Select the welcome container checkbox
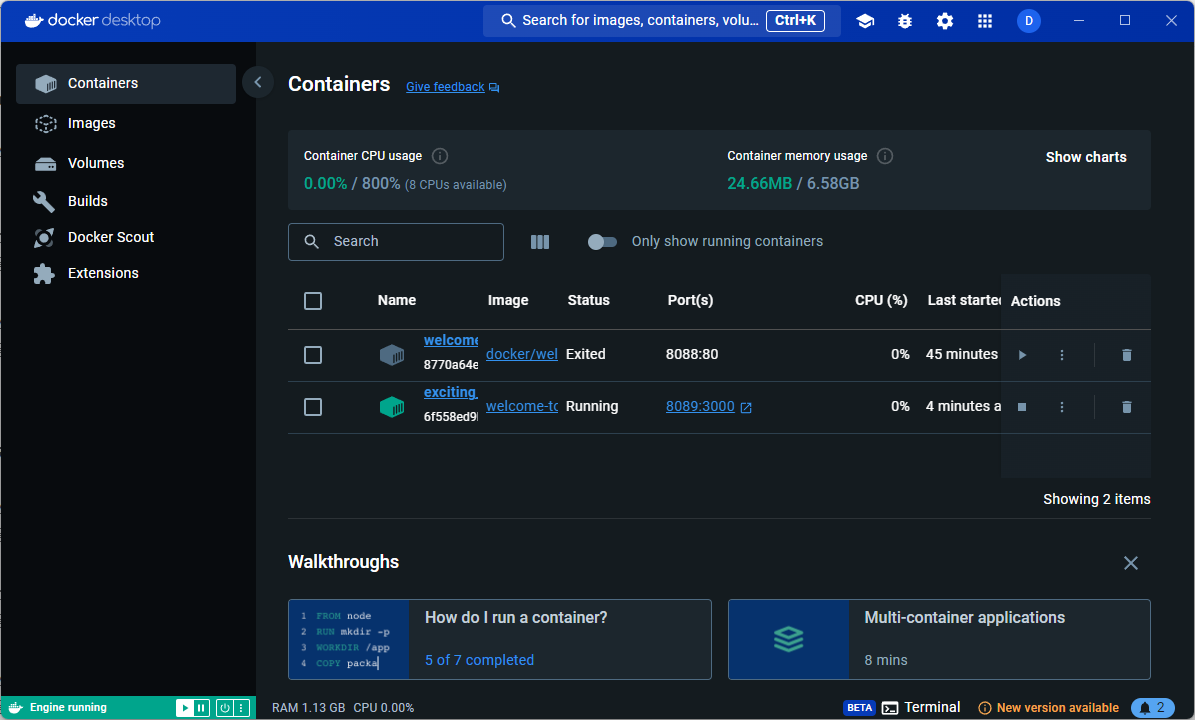 coord(312,355)
